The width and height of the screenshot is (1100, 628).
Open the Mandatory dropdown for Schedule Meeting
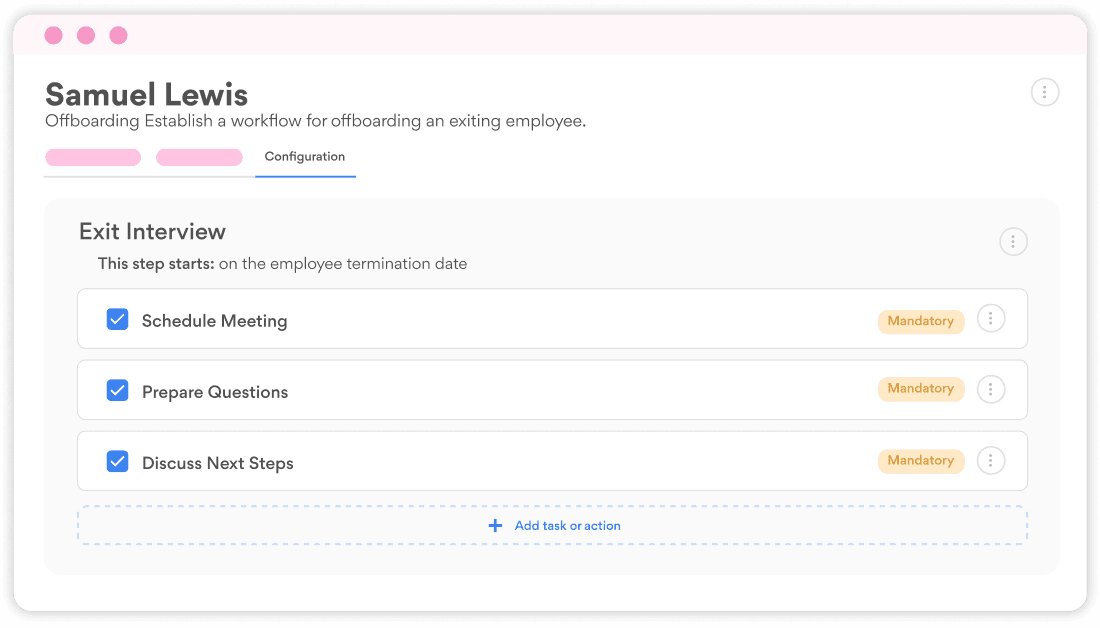pyautogui.click(x=920, y=321)
